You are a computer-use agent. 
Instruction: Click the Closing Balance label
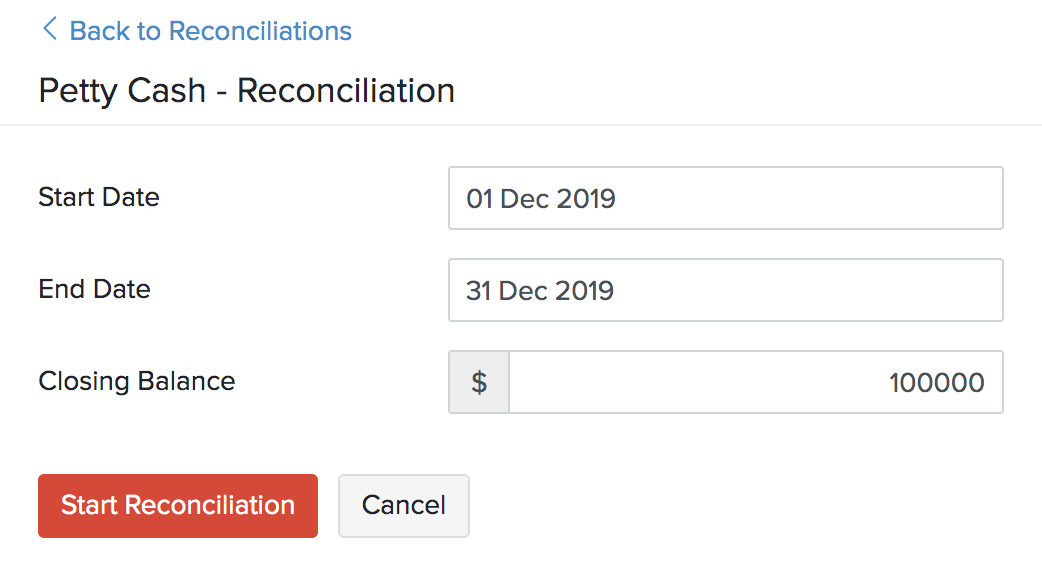[137, 381]
